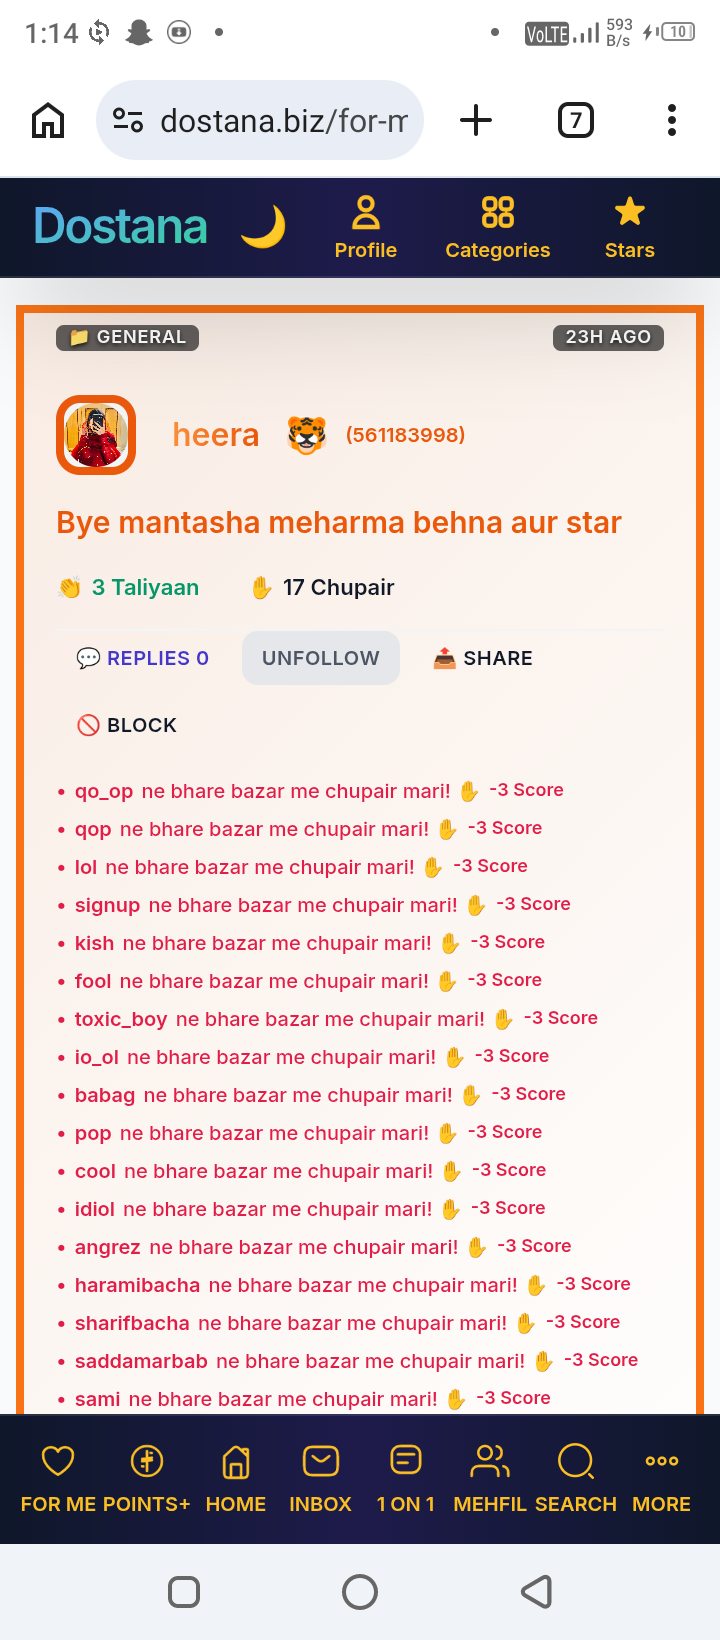720x1640 pixels.
Task: Share heera's post
Action: (483, 658)
